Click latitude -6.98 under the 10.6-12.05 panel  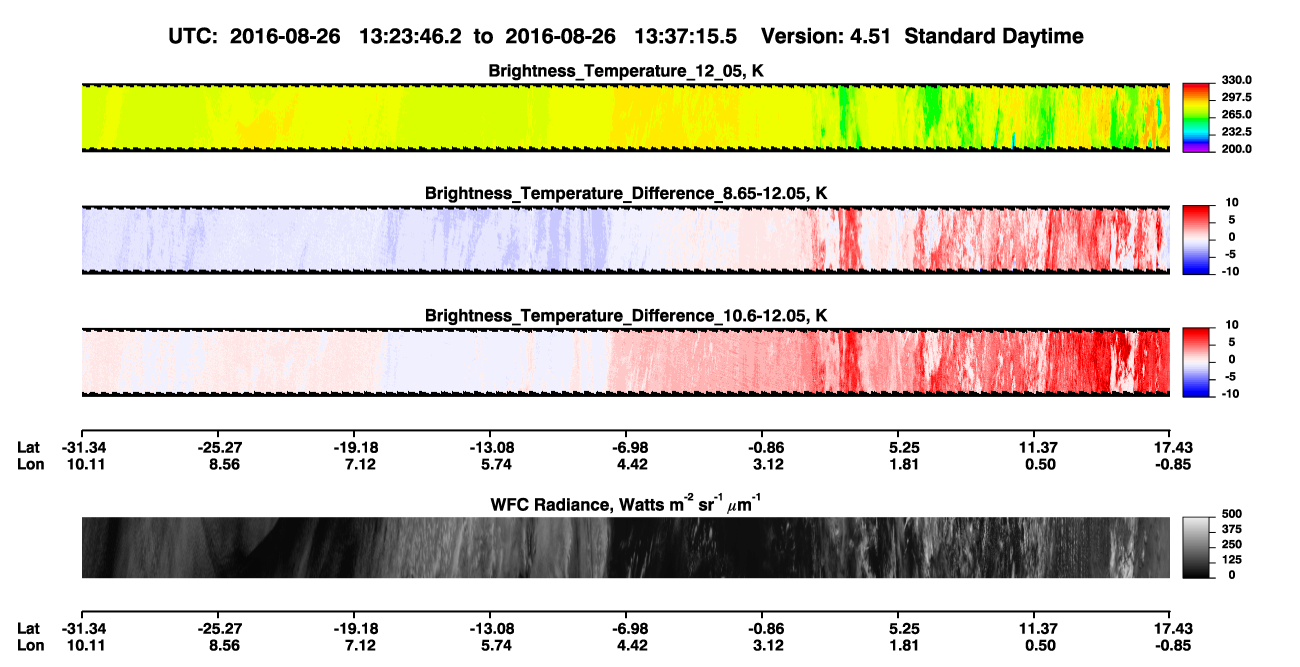(626, 447)
